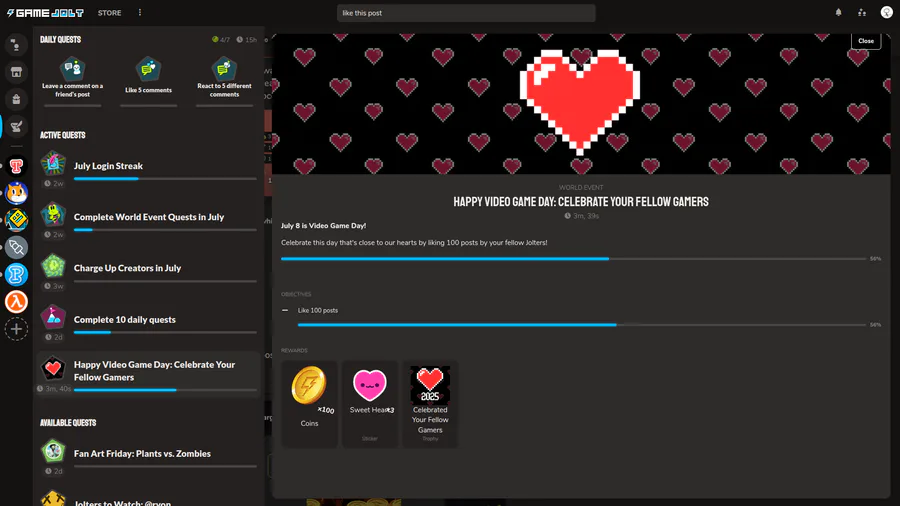The image size is (900, 506).
Task: Click the WORLD EVENT label
Action: (x=581, y=188)
